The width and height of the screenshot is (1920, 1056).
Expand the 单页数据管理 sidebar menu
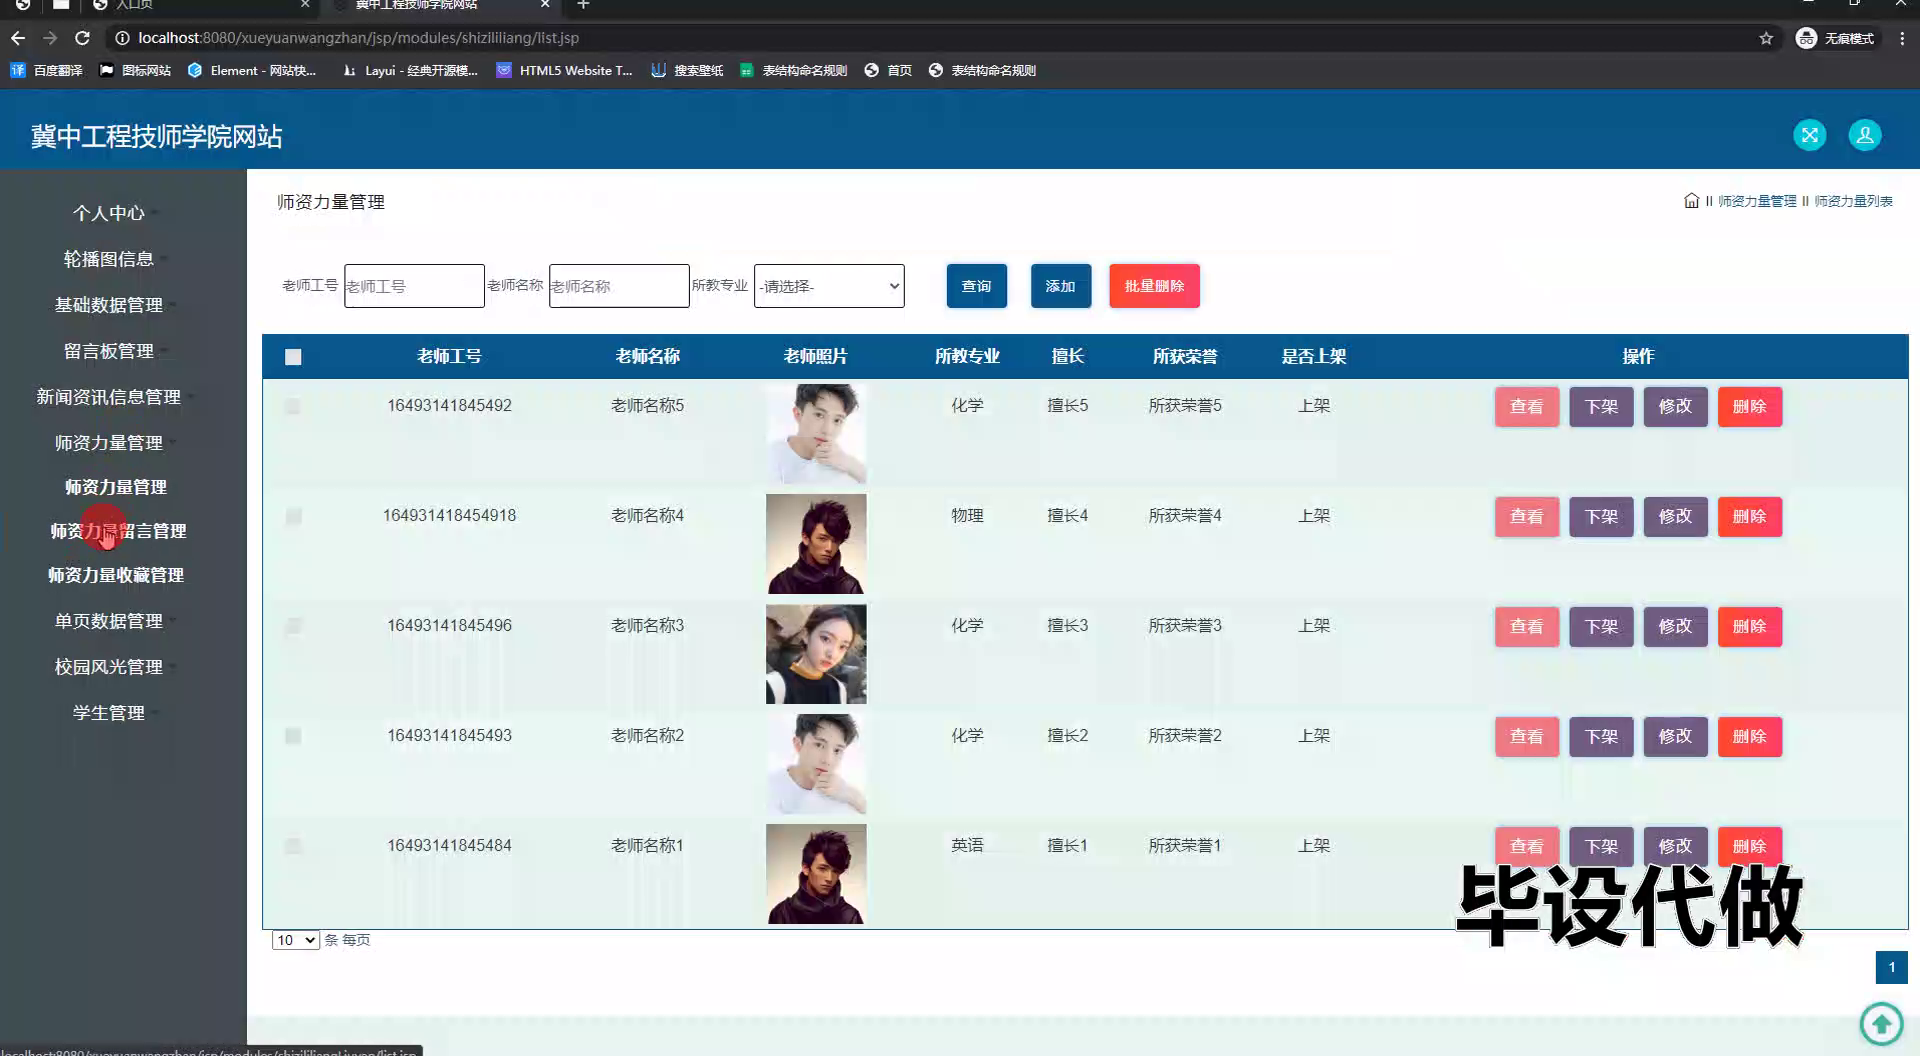pos(108,621)
